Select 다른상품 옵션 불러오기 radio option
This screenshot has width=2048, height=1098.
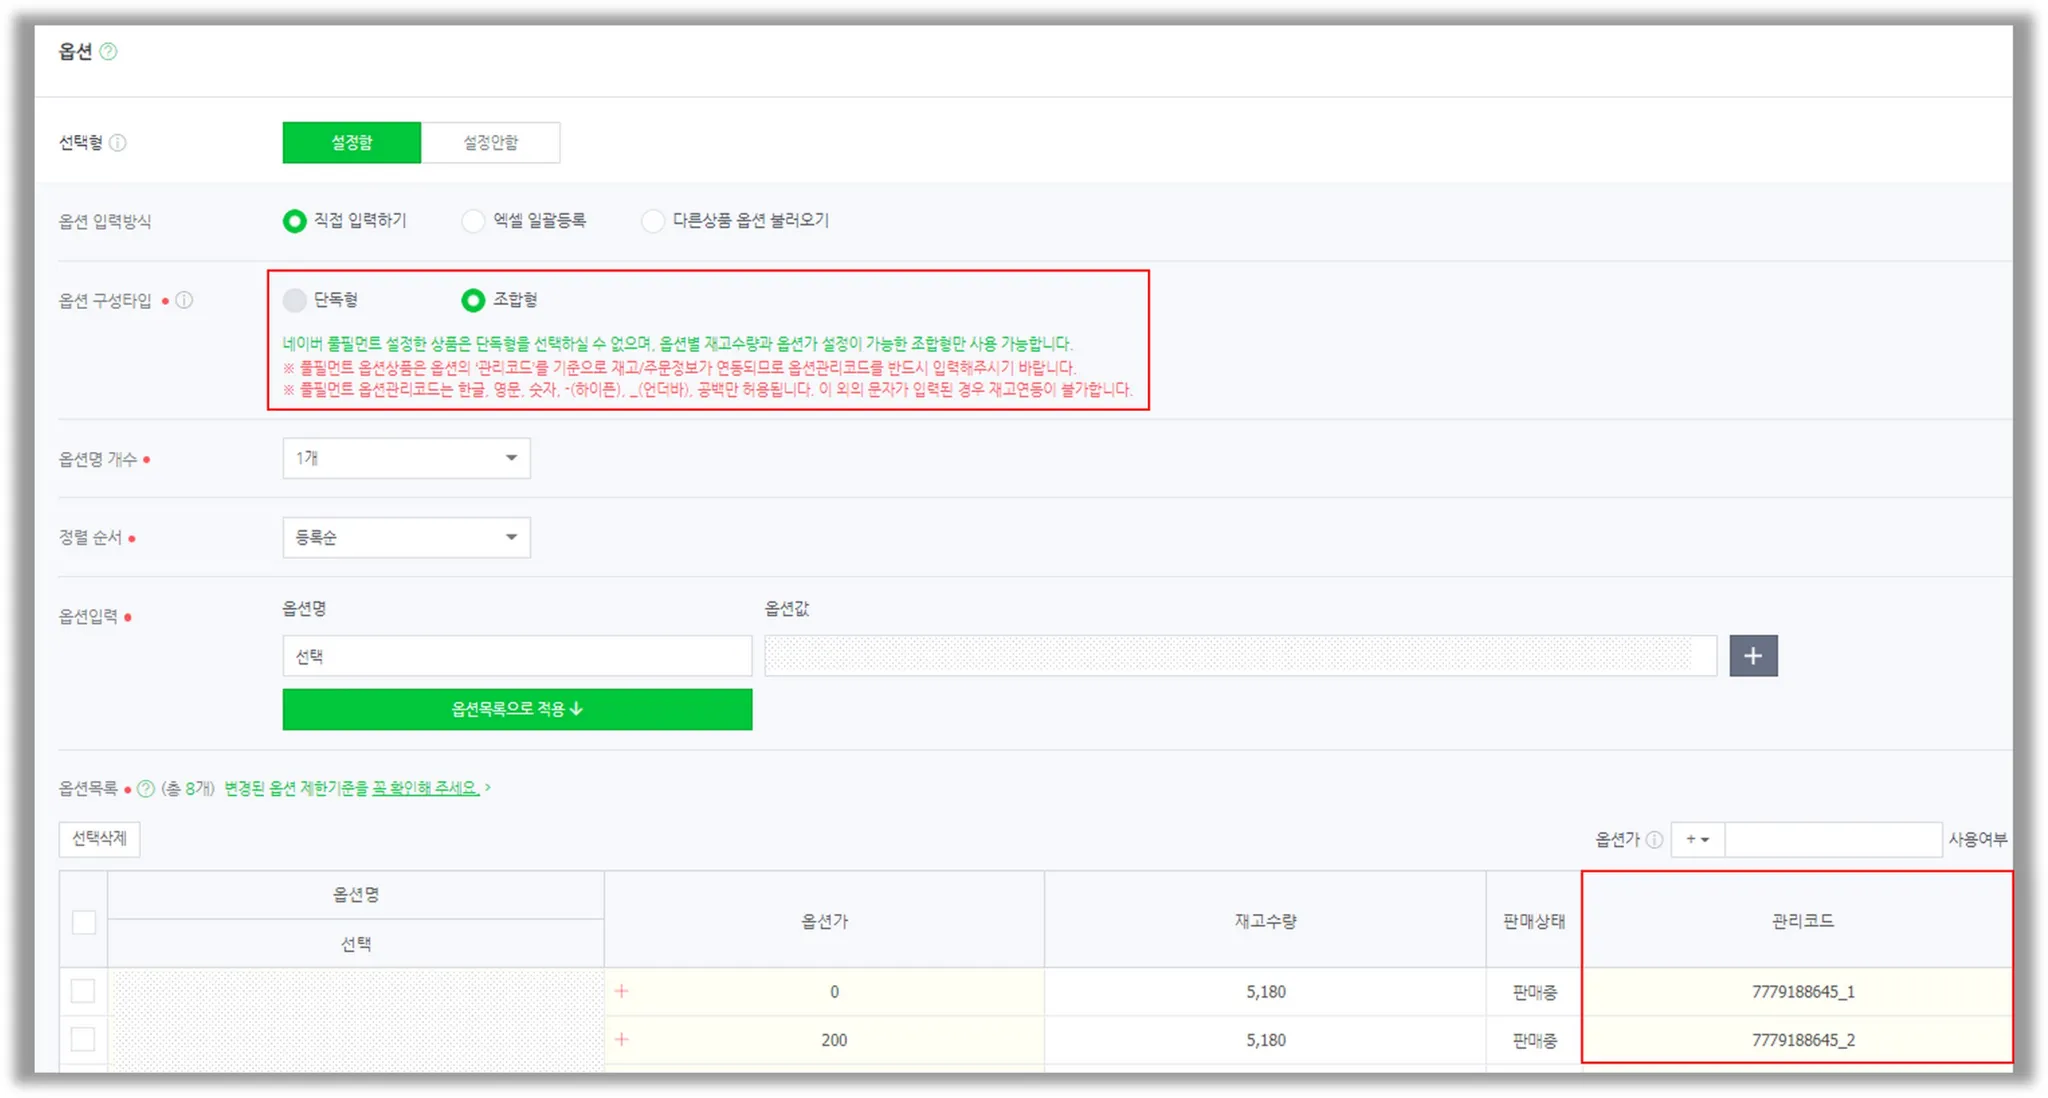[x=653, y=221]
